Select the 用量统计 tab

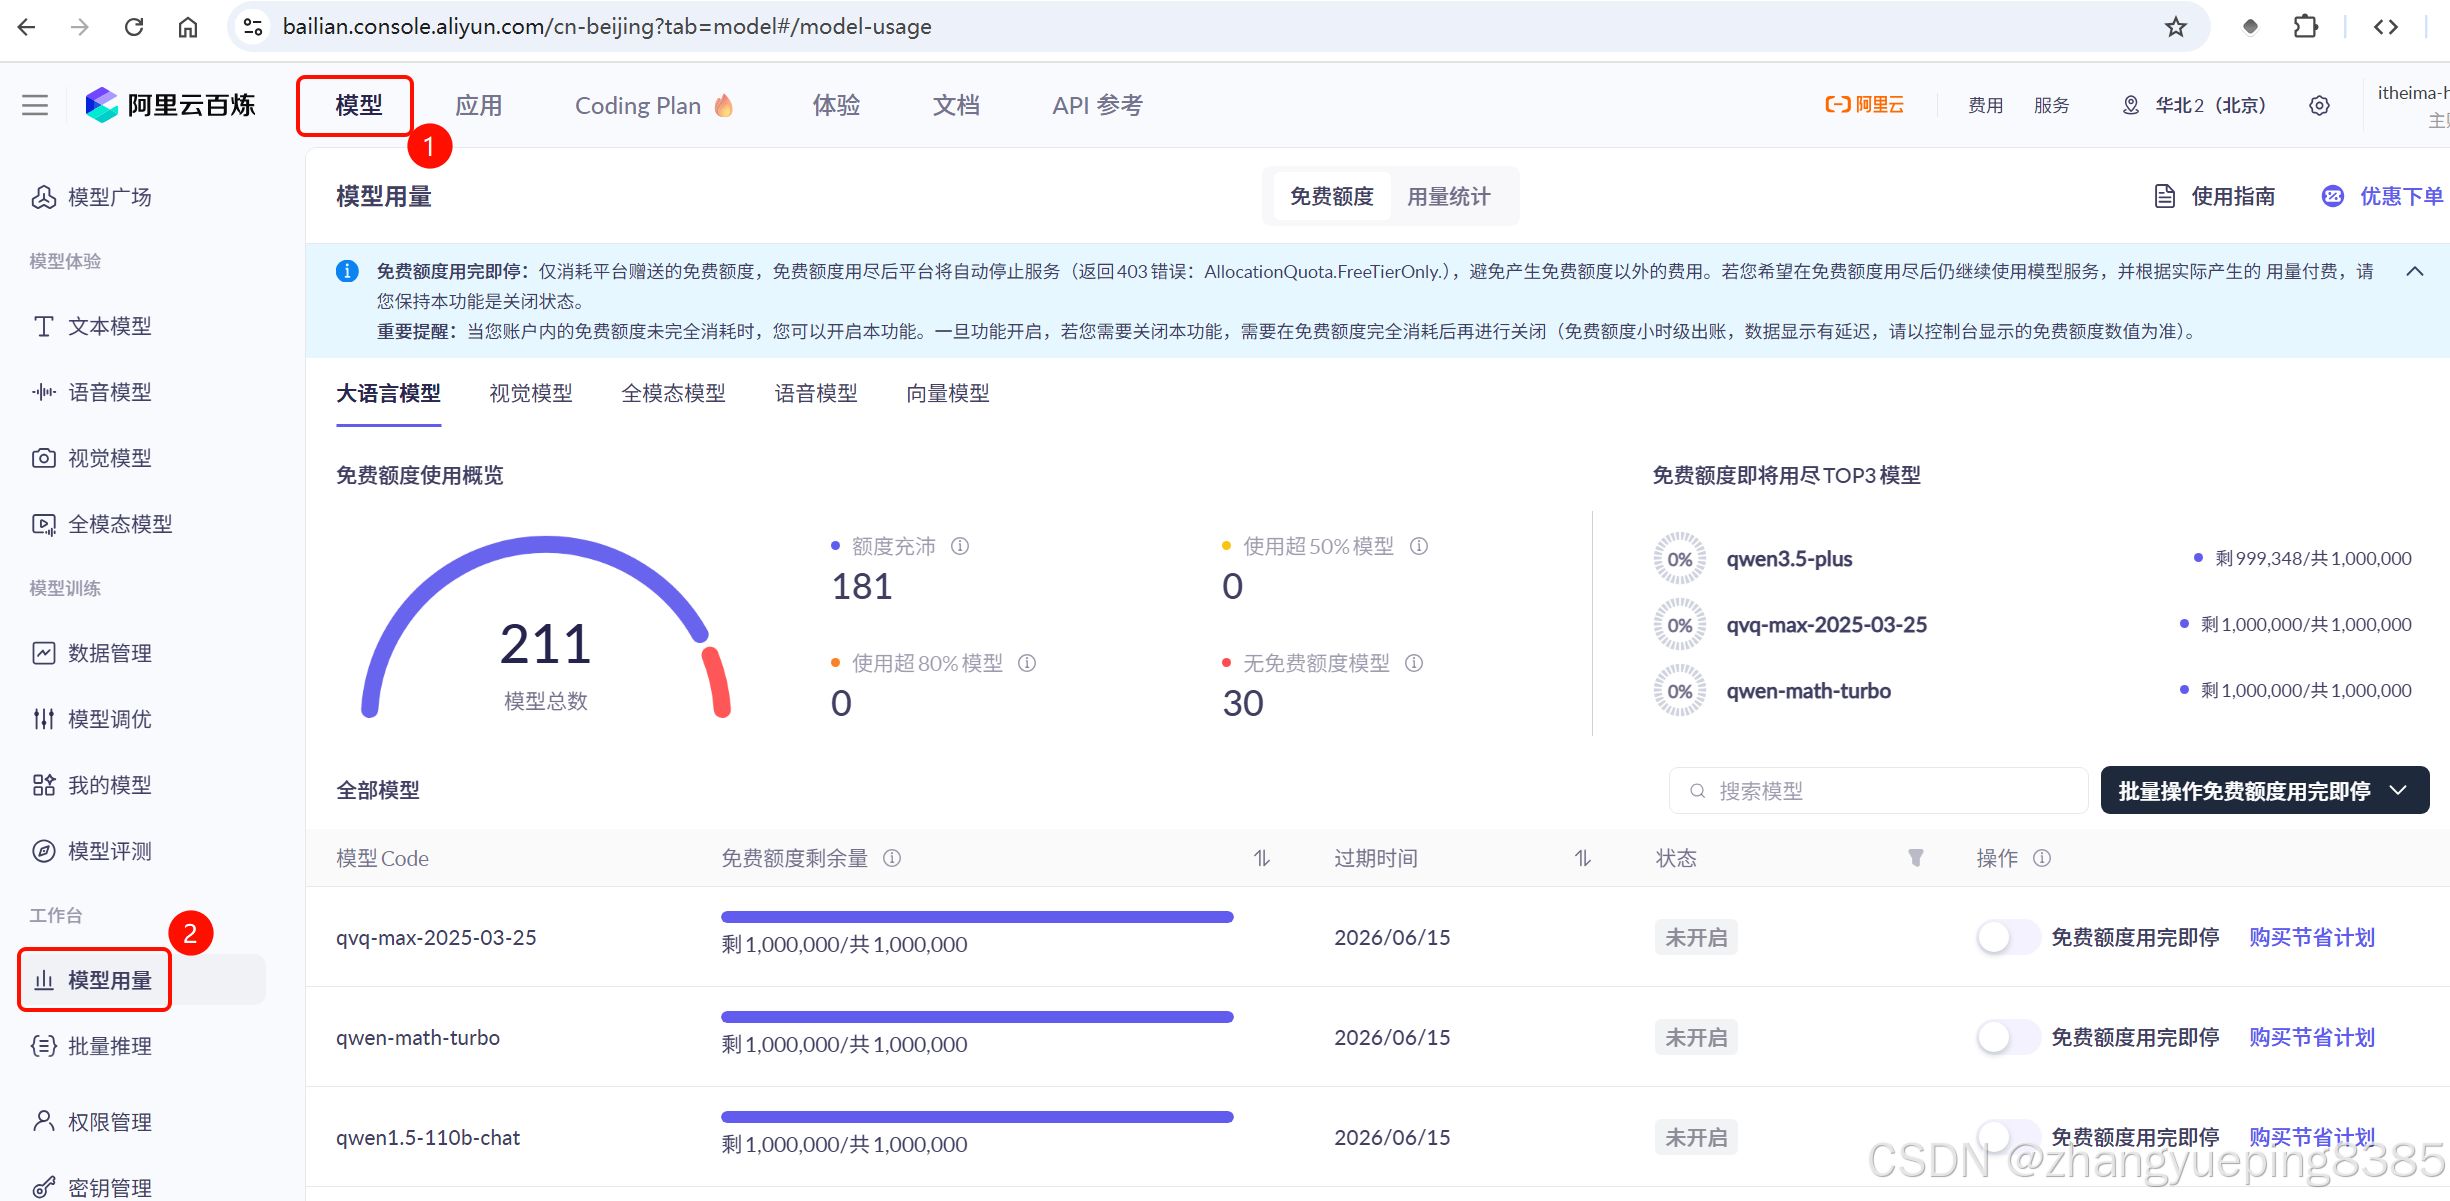click(x=1448, y=196)
